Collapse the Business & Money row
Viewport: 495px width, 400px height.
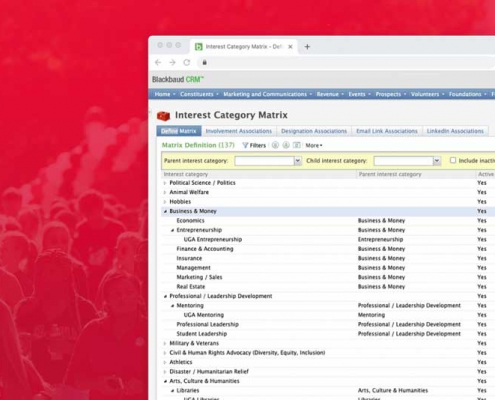(x=165, y=211)
